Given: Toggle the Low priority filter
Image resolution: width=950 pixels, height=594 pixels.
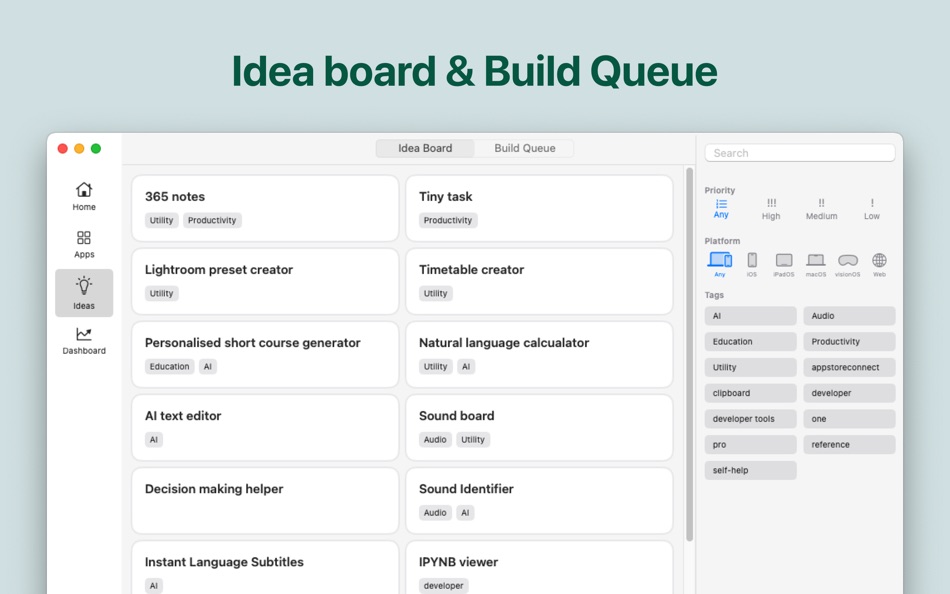Looking at the screenshot, I should [x=871, y=208].
